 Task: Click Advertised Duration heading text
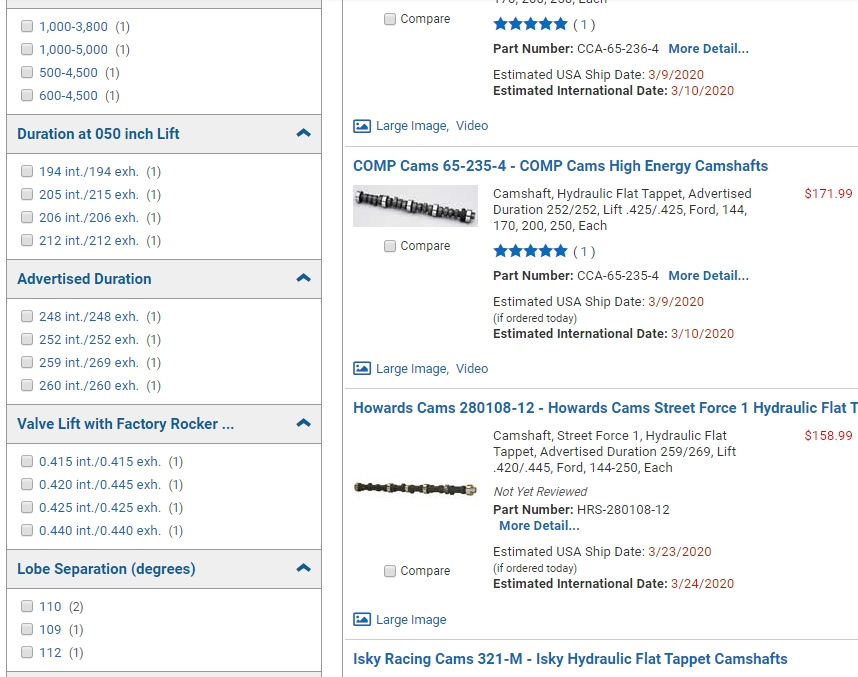(84, 279)
